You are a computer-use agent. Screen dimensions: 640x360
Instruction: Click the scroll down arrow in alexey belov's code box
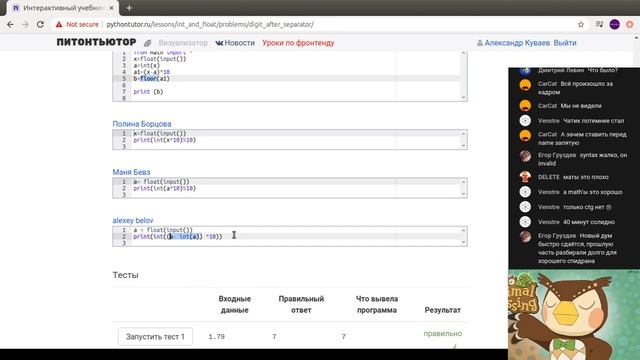(x=464, y=242)
